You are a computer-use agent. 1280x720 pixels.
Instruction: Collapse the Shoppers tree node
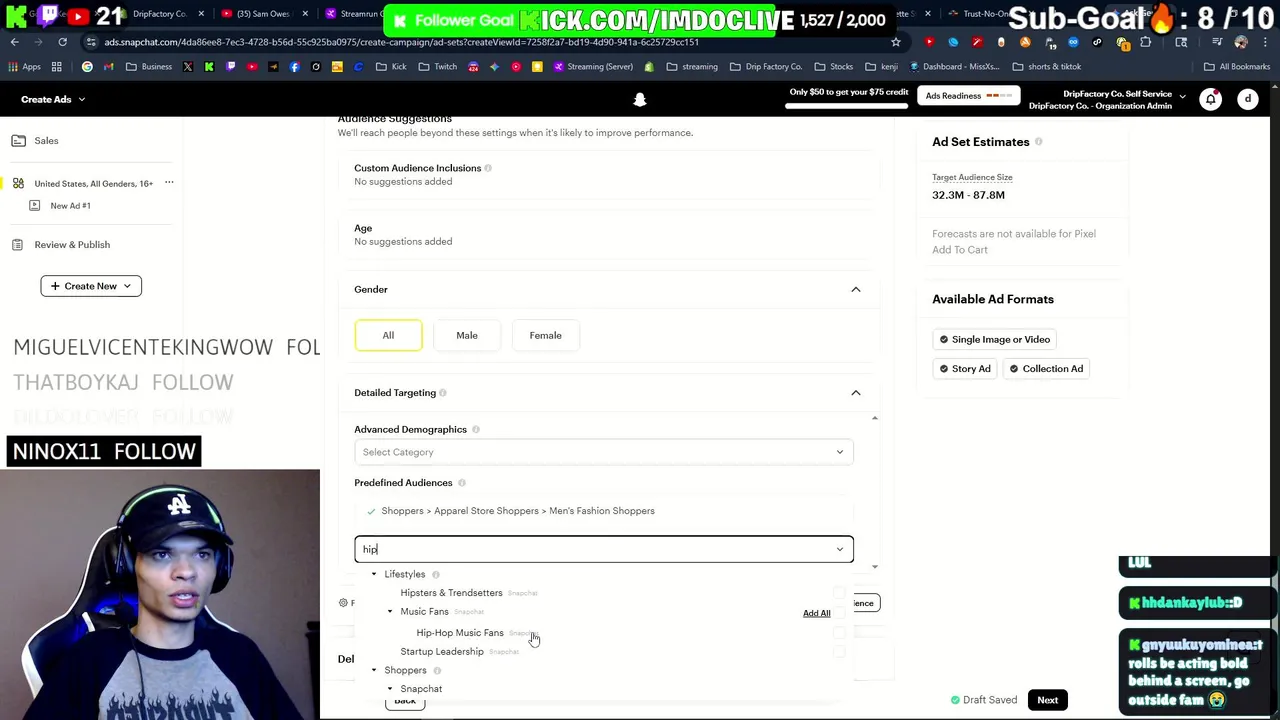(x=374, y=671)
